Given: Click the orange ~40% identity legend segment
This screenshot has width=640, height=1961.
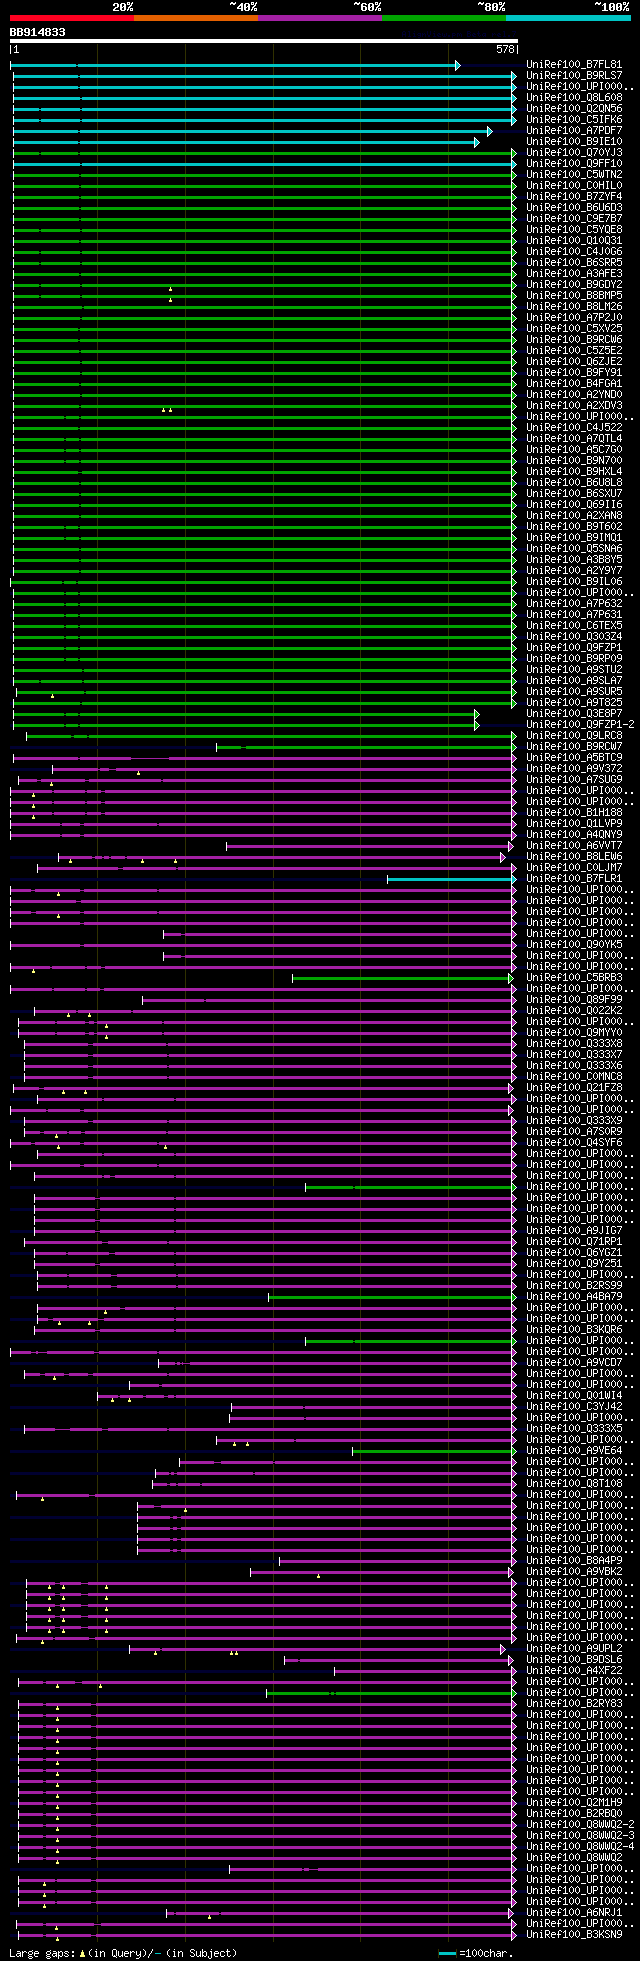Looking at the screenshot, I should [x=195, y=18].
